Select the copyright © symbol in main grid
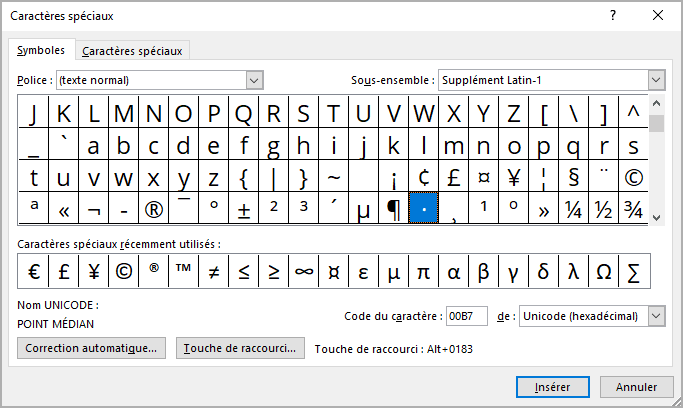Image resolution: width=683 pixels, height=408 pixels. (x=634, y=176)
